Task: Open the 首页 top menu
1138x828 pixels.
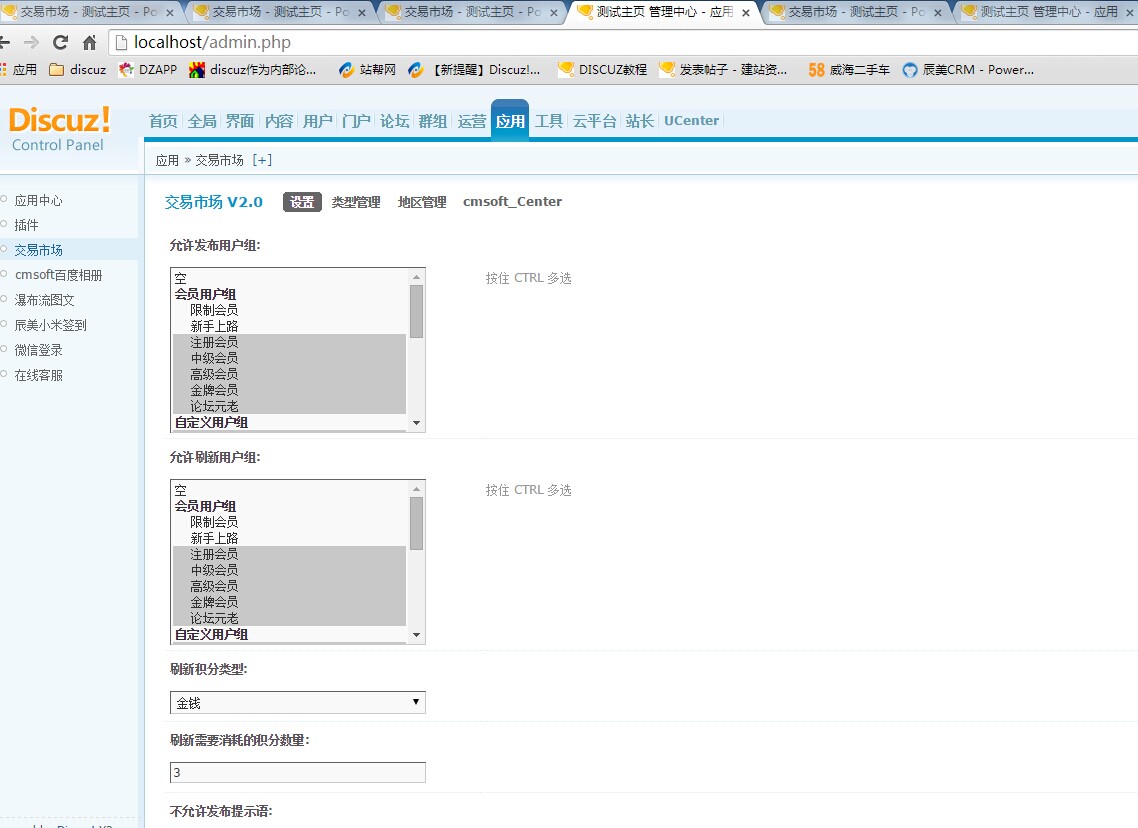Action: [x=163, y=120]
